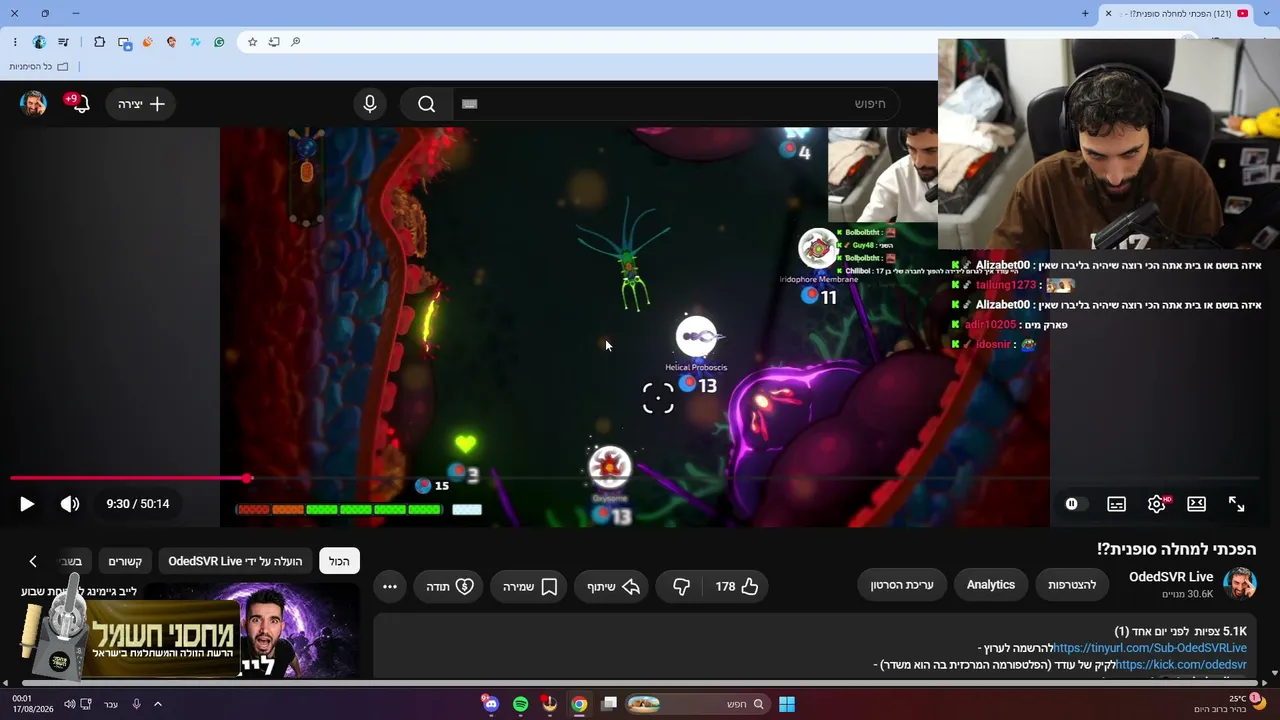
Task: Open Chrome media controls icon
Action: 64,42
